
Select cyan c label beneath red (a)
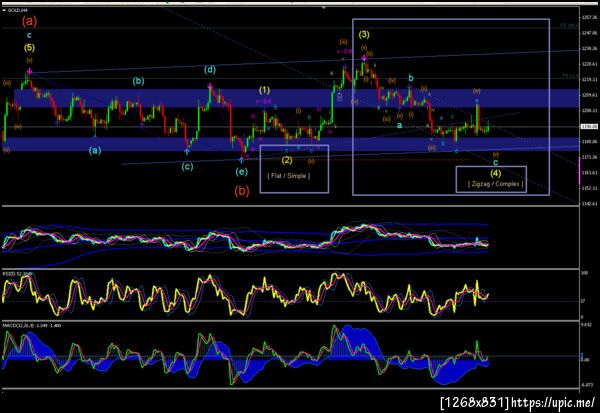click(x=29, y=36)
